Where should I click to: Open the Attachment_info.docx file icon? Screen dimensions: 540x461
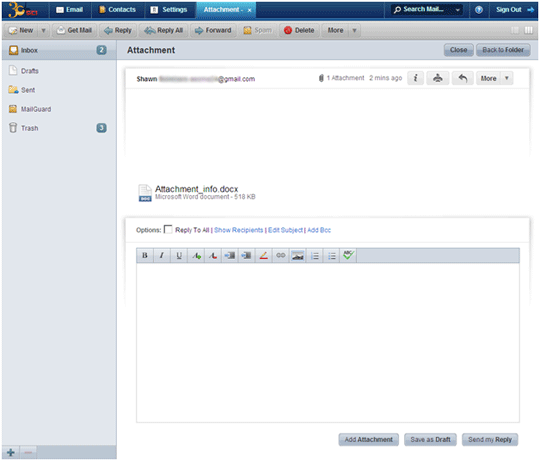click(145, 193)
